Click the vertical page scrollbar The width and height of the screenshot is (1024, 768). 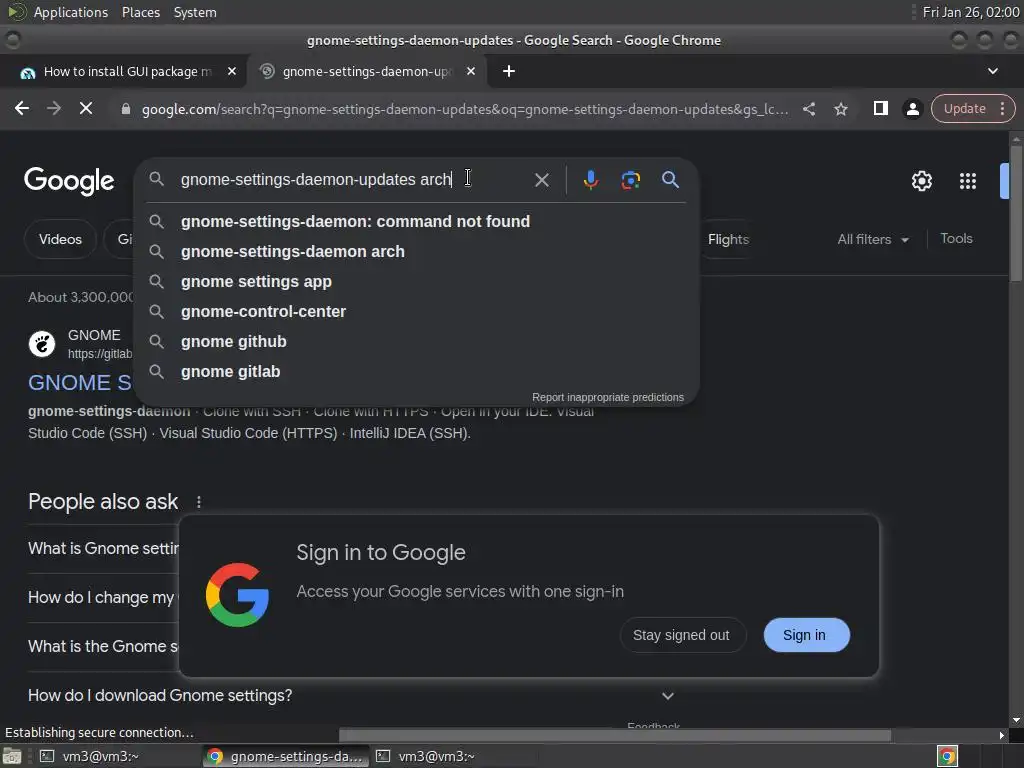click(1016, 212)
